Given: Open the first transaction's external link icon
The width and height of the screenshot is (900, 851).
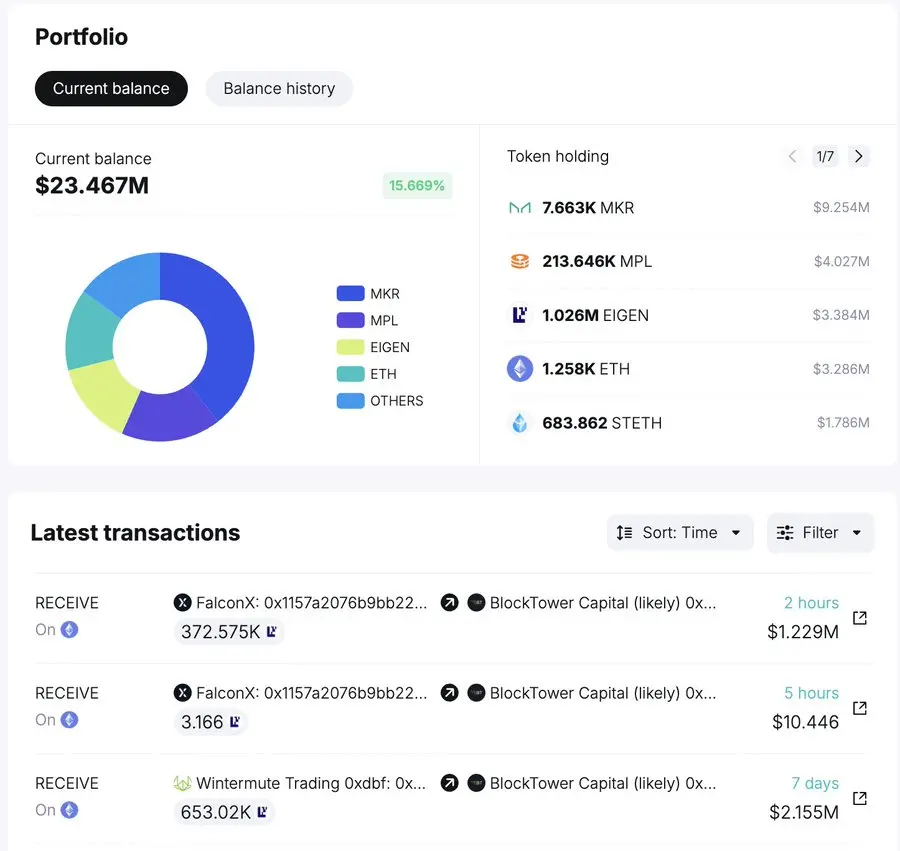Looking at the screenshot, I should 860,618.
